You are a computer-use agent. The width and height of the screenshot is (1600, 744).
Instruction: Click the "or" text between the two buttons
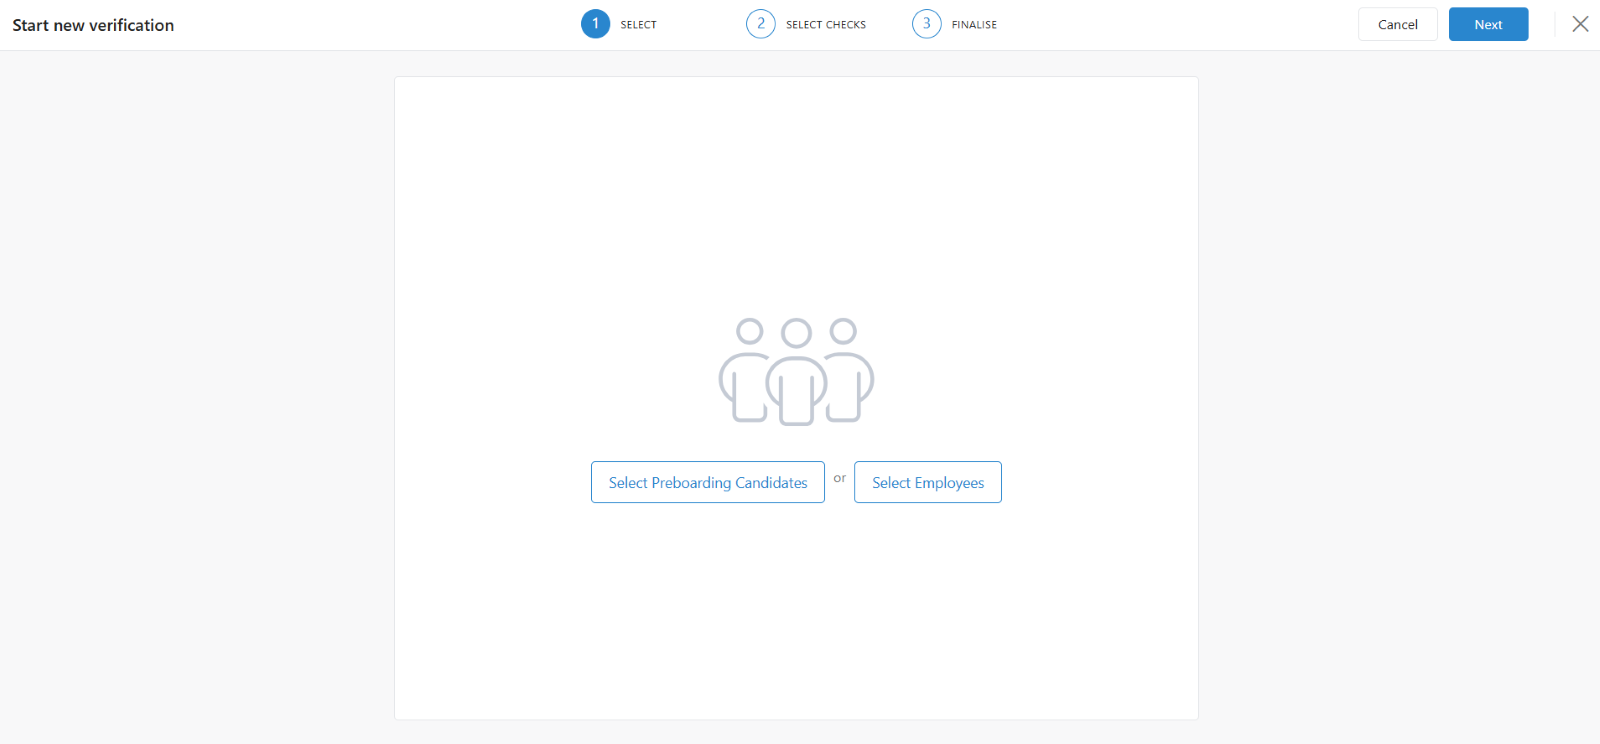(840, 478)
